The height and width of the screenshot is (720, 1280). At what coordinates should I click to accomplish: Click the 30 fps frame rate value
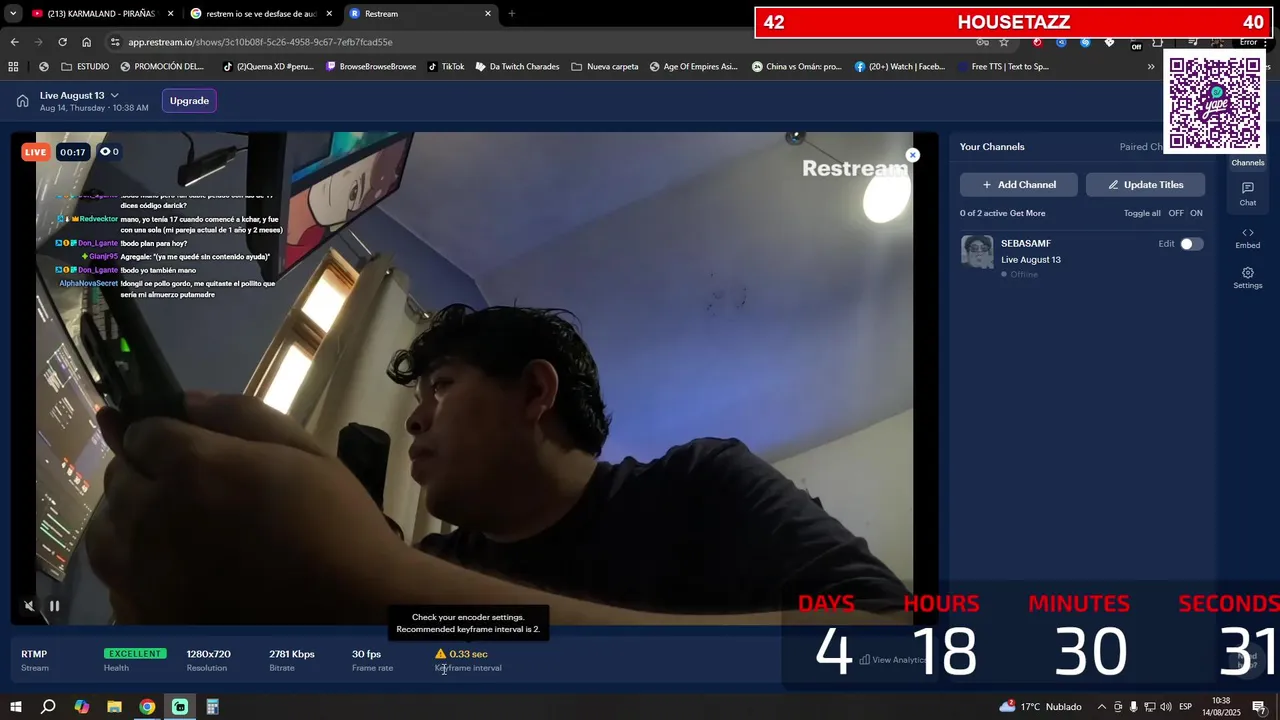coord(366,654)
